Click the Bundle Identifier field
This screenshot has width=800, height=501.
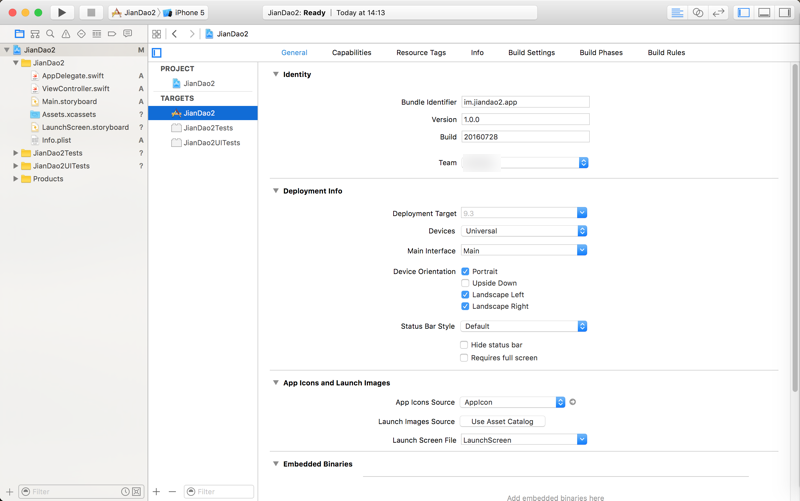click(526, 102)
